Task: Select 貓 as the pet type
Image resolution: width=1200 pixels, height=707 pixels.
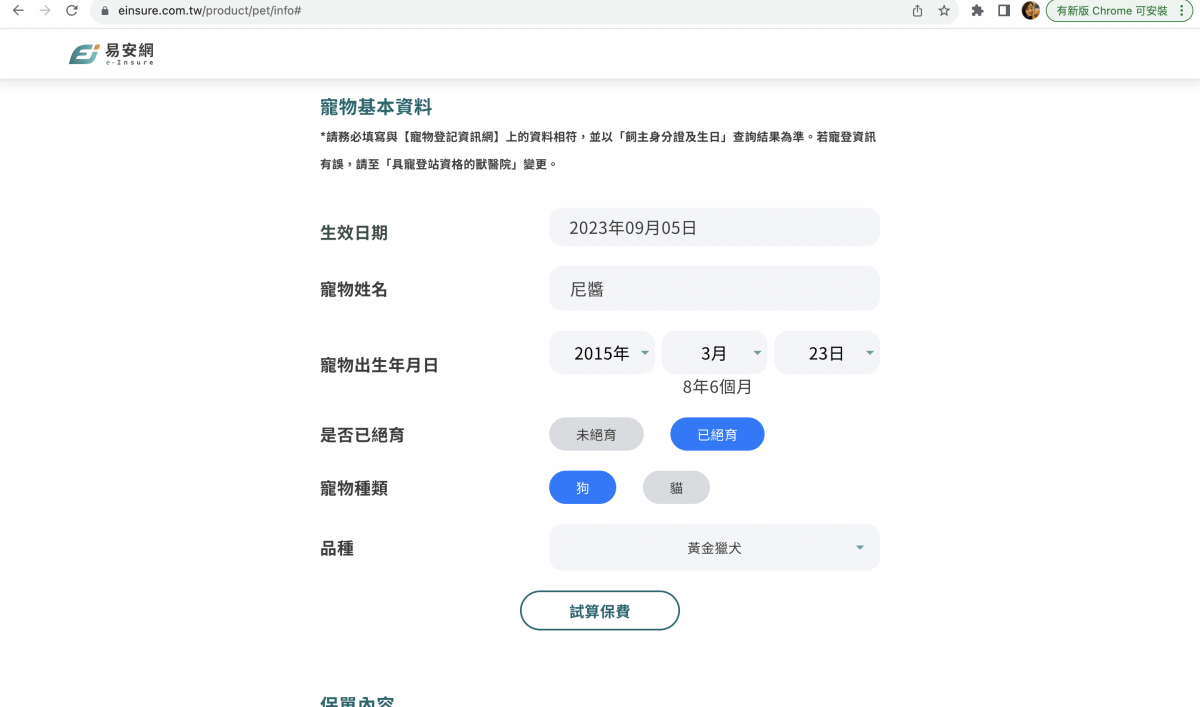Action: pos(676,487)
